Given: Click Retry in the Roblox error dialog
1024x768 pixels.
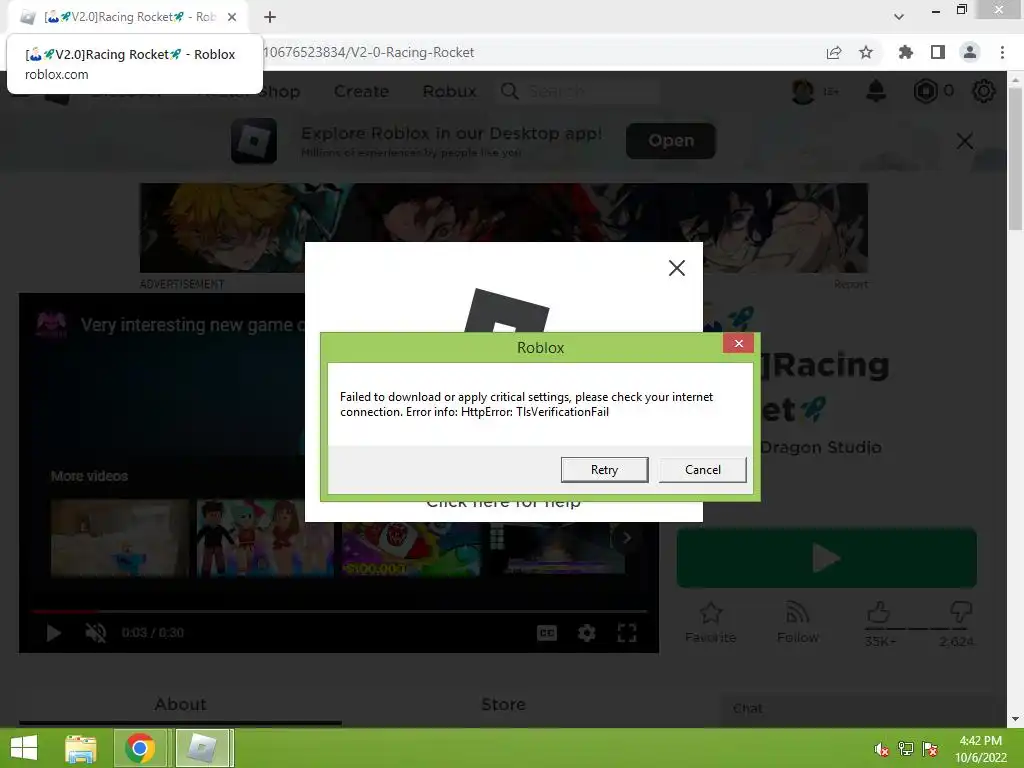Looking at the screenshot, I should [x=604, y=470].
